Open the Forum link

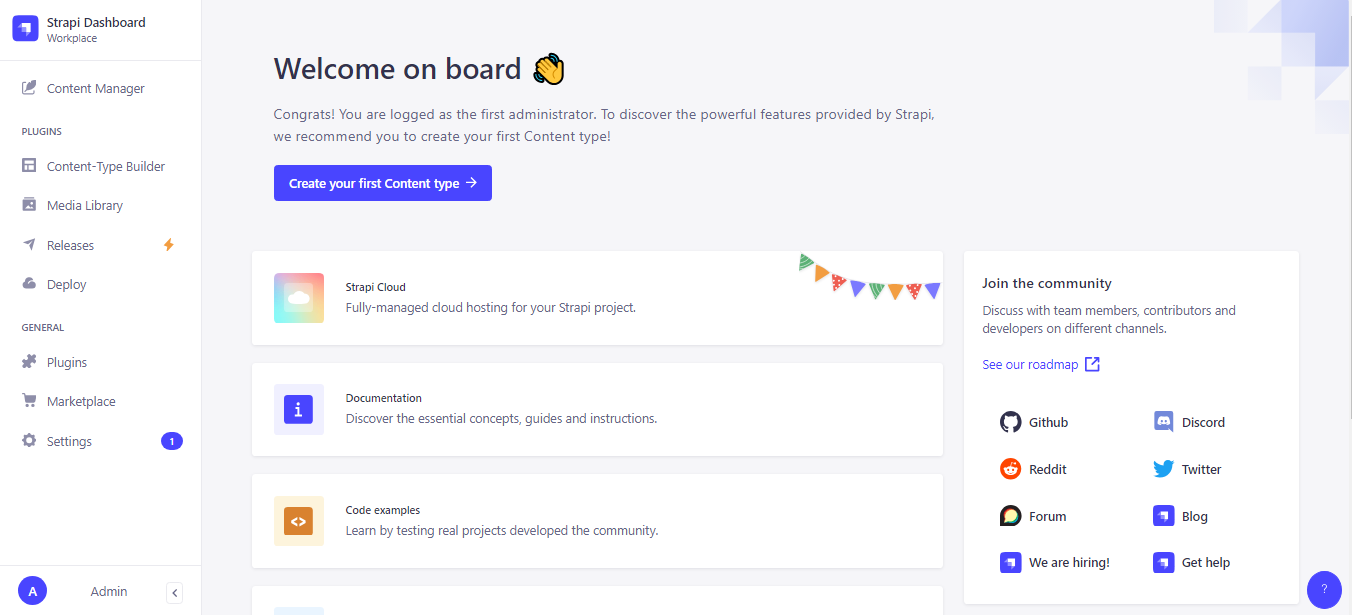[1033, 516]
